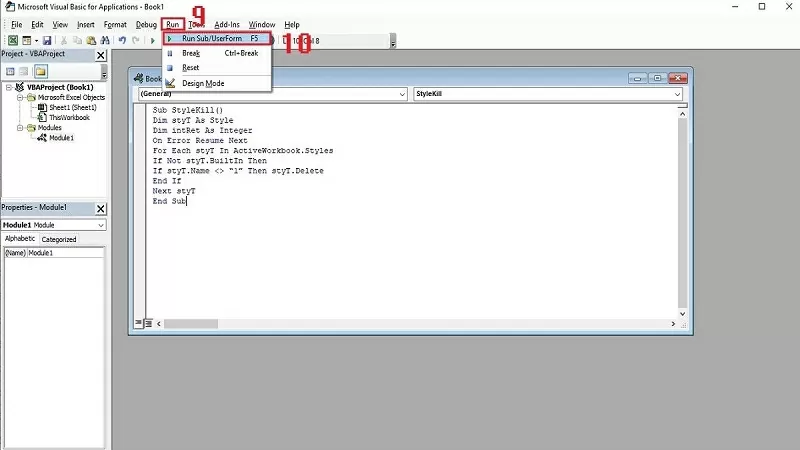Screen dimensions: 800x450
Task: Choose Break from the Run menu
Action: tap(217, 53)
